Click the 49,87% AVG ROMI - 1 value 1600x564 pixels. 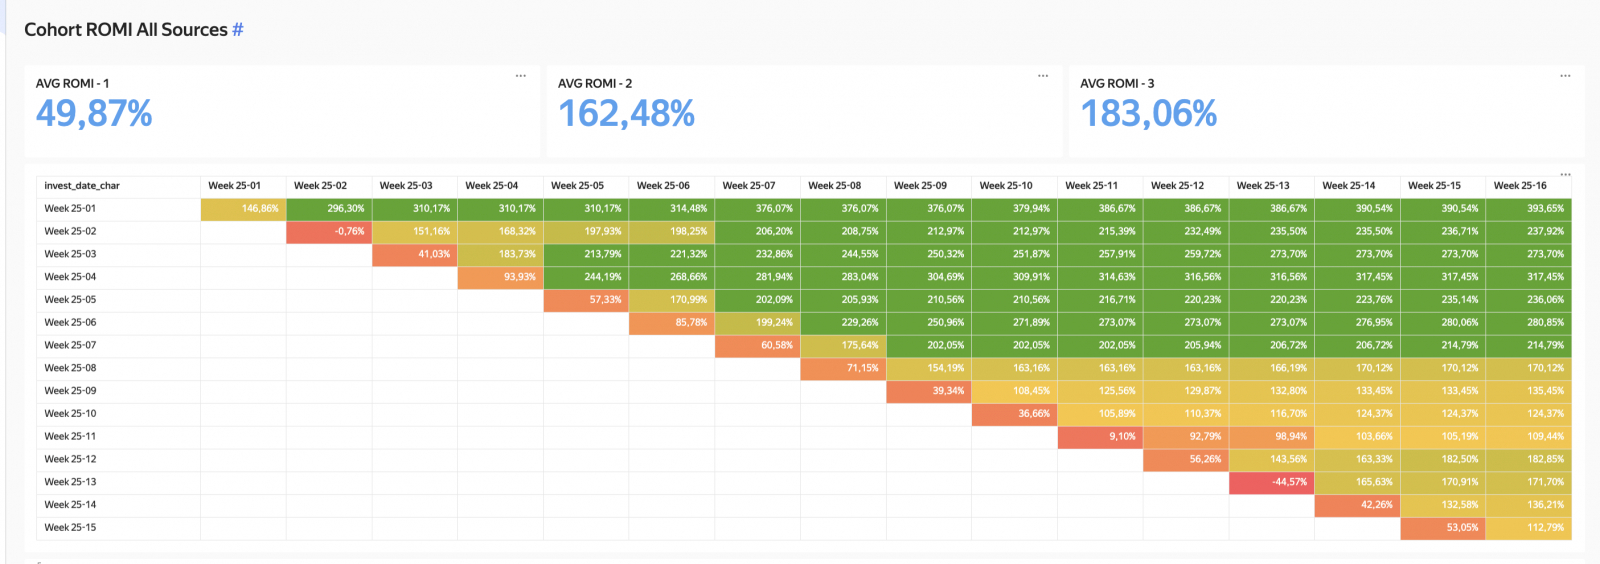94,114
